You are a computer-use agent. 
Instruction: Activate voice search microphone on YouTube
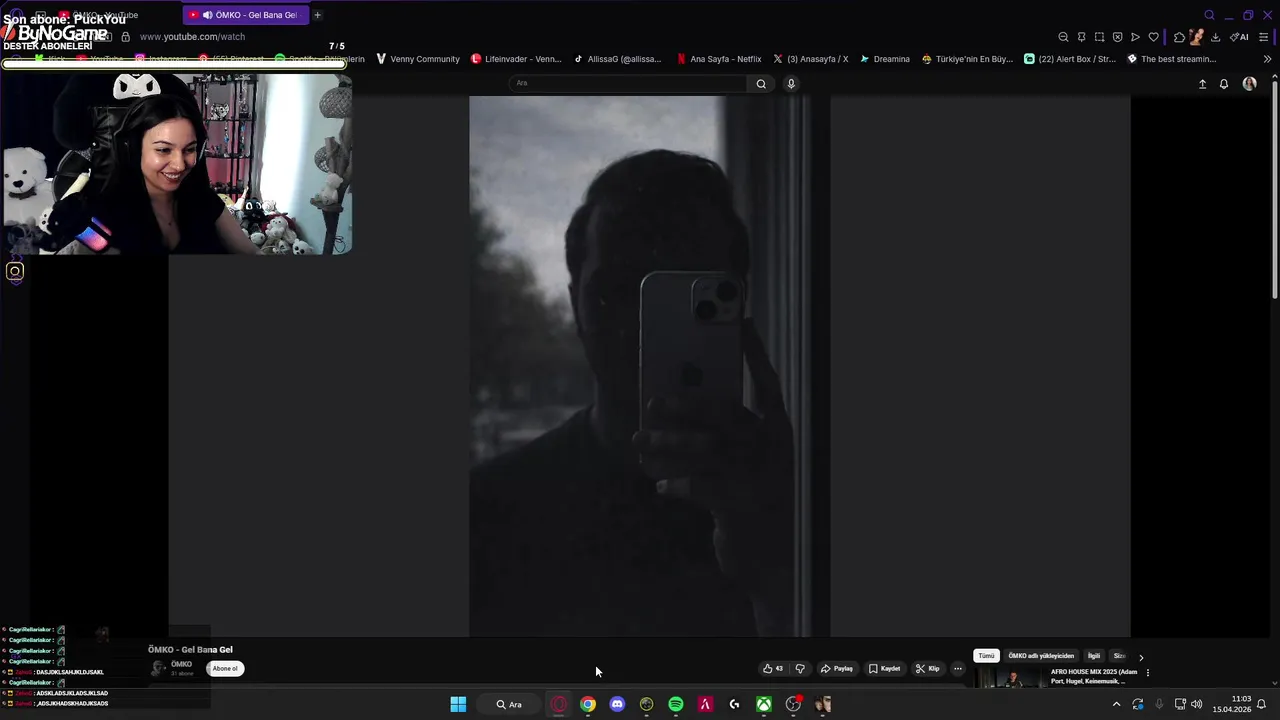[x=791, y=84]
